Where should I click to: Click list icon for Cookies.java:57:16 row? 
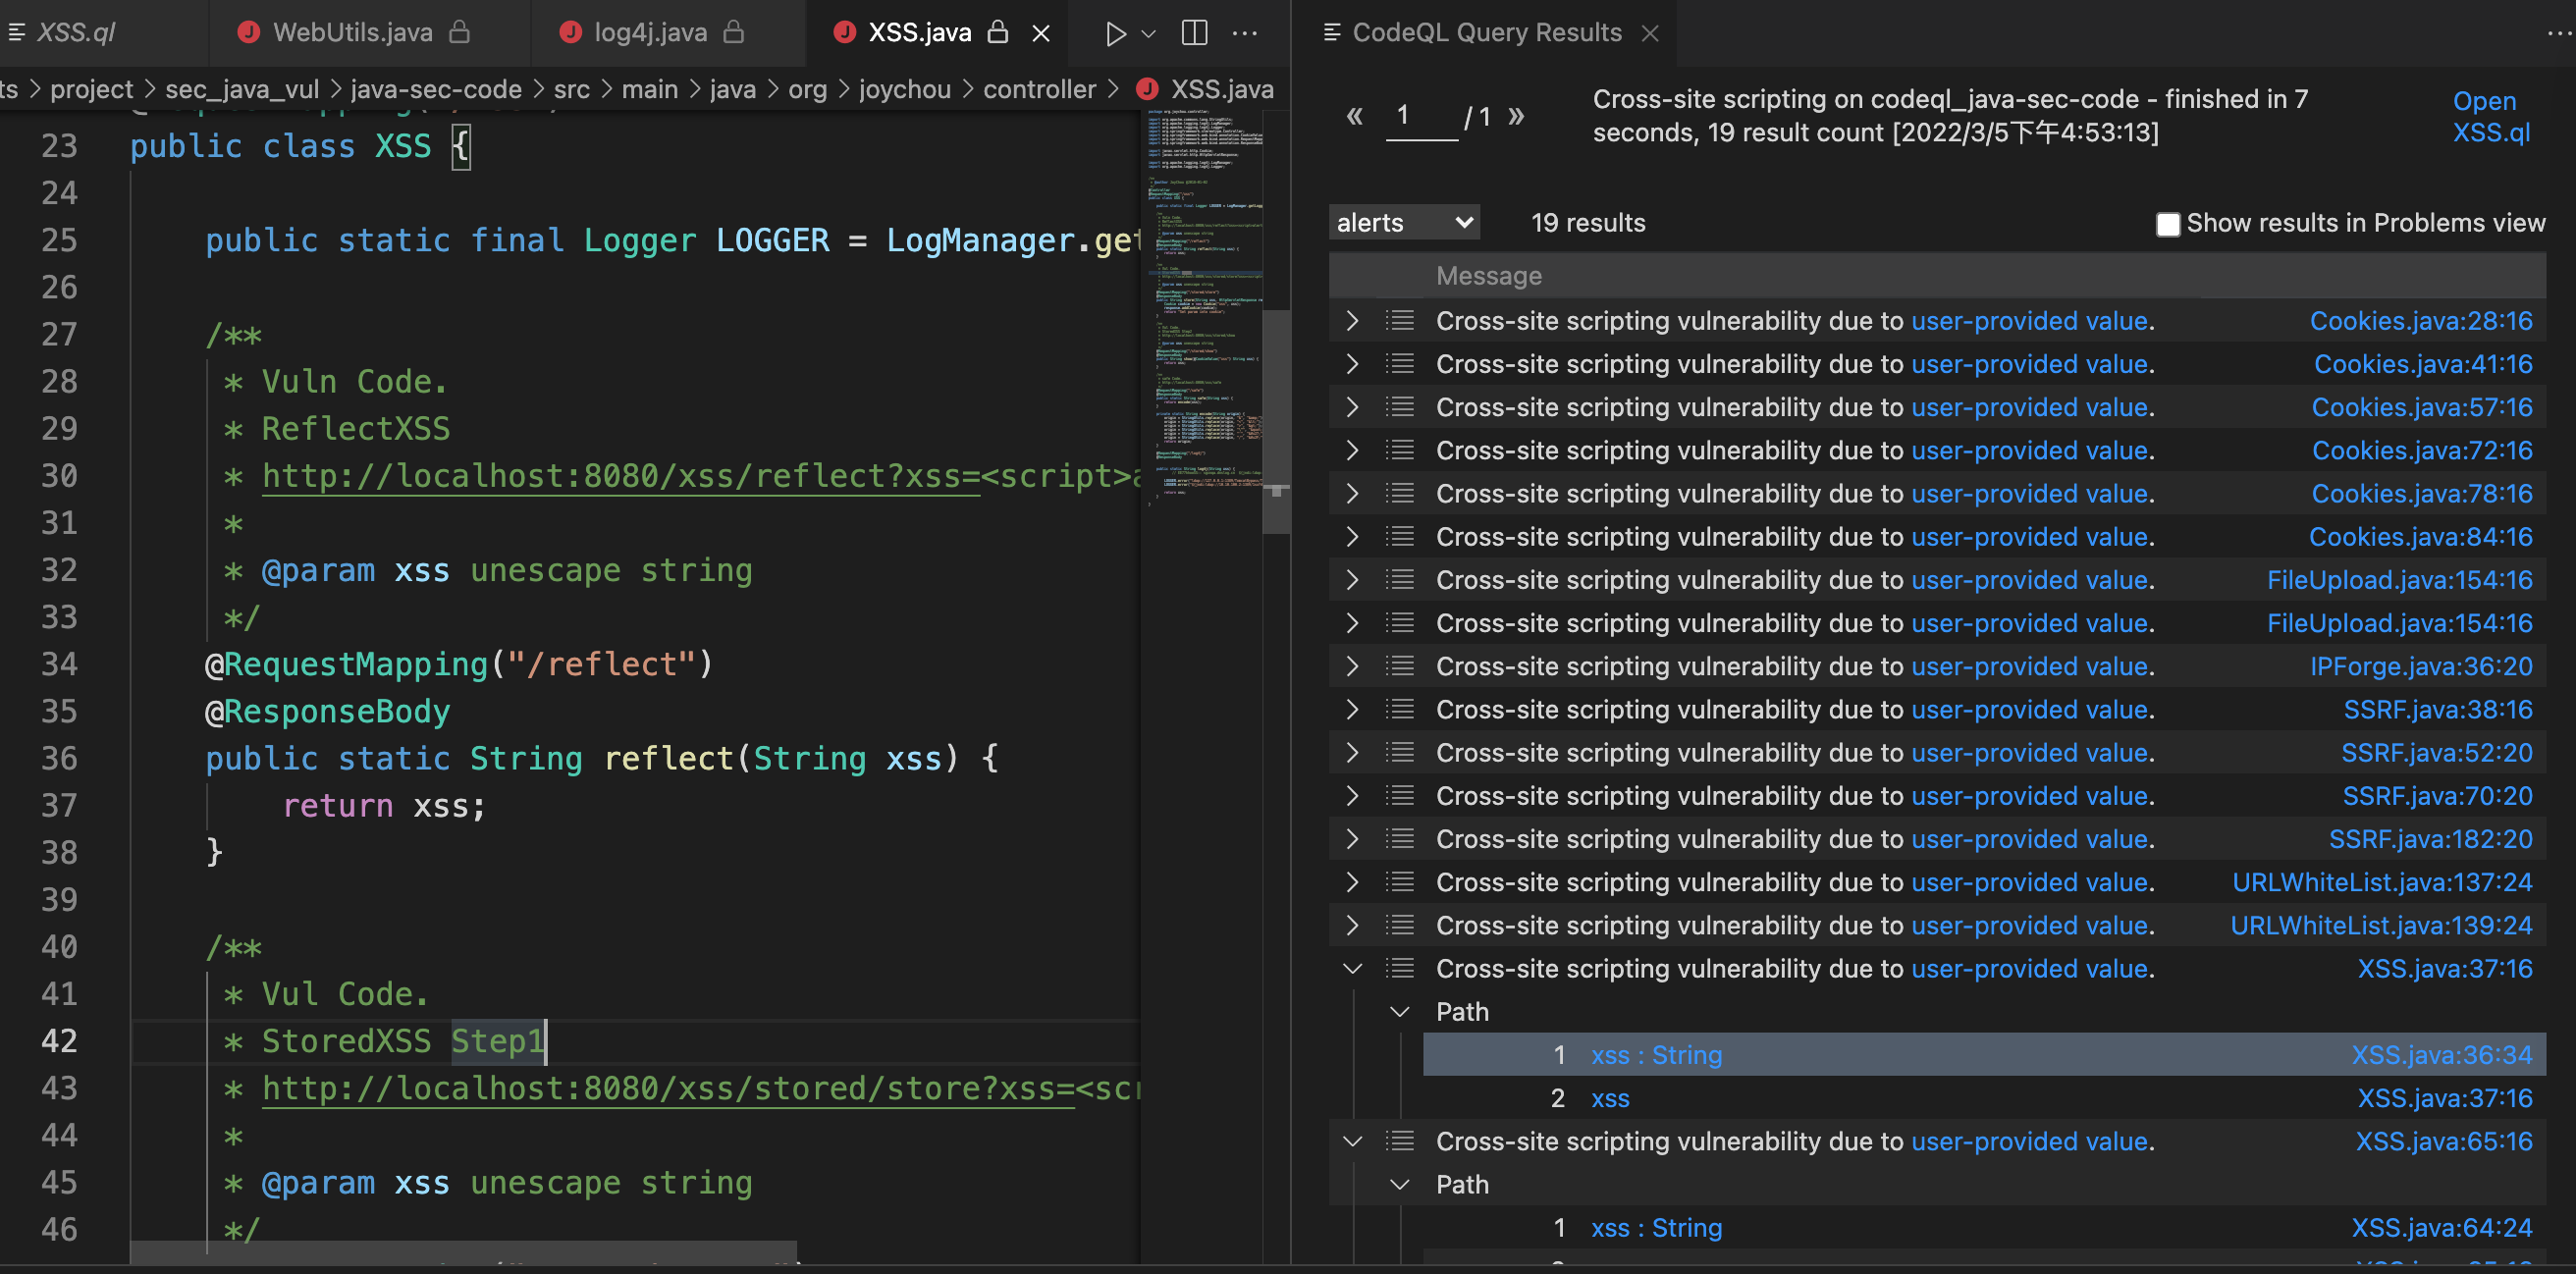[x=1400, y=407]
